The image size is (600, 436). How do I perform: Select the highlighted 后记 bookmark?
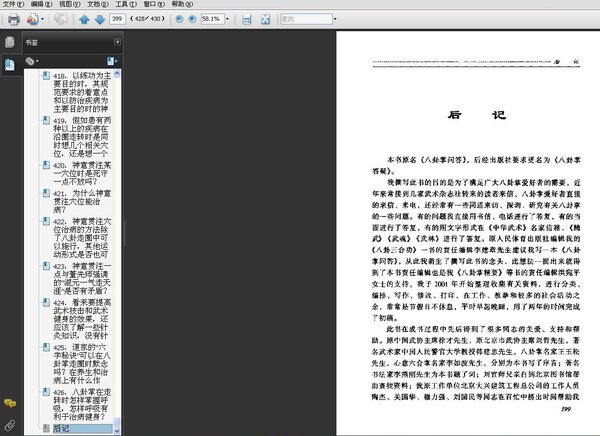[x=82, y=428]
